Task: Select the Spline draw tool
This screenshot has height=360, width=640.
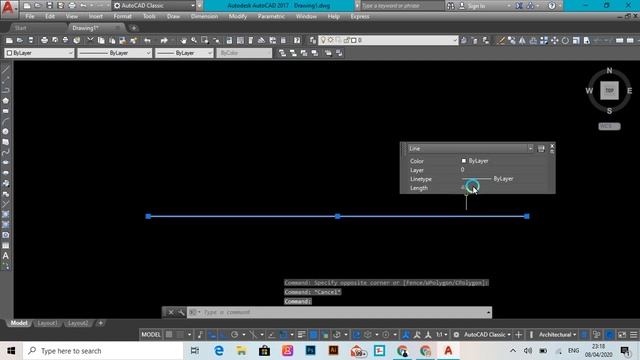Action: point(6,153)
